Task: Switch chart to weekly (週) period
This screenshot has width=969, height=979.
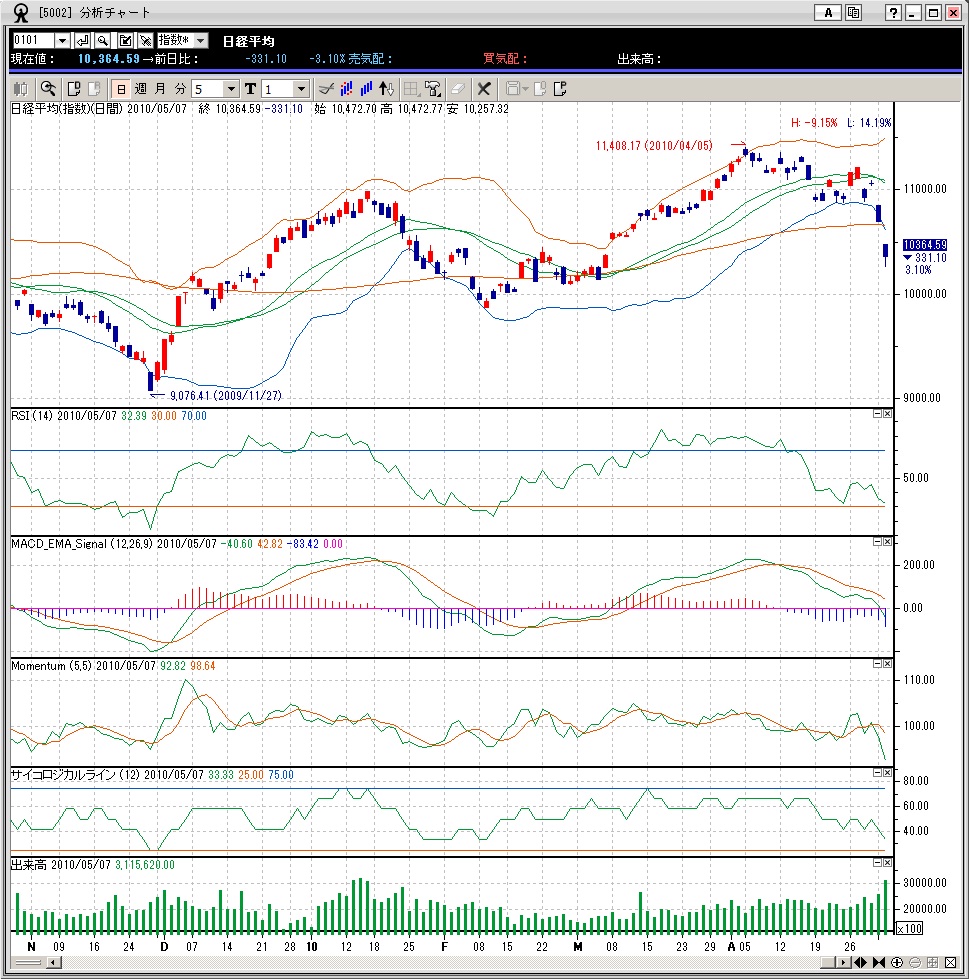Action: click(141, 89)
